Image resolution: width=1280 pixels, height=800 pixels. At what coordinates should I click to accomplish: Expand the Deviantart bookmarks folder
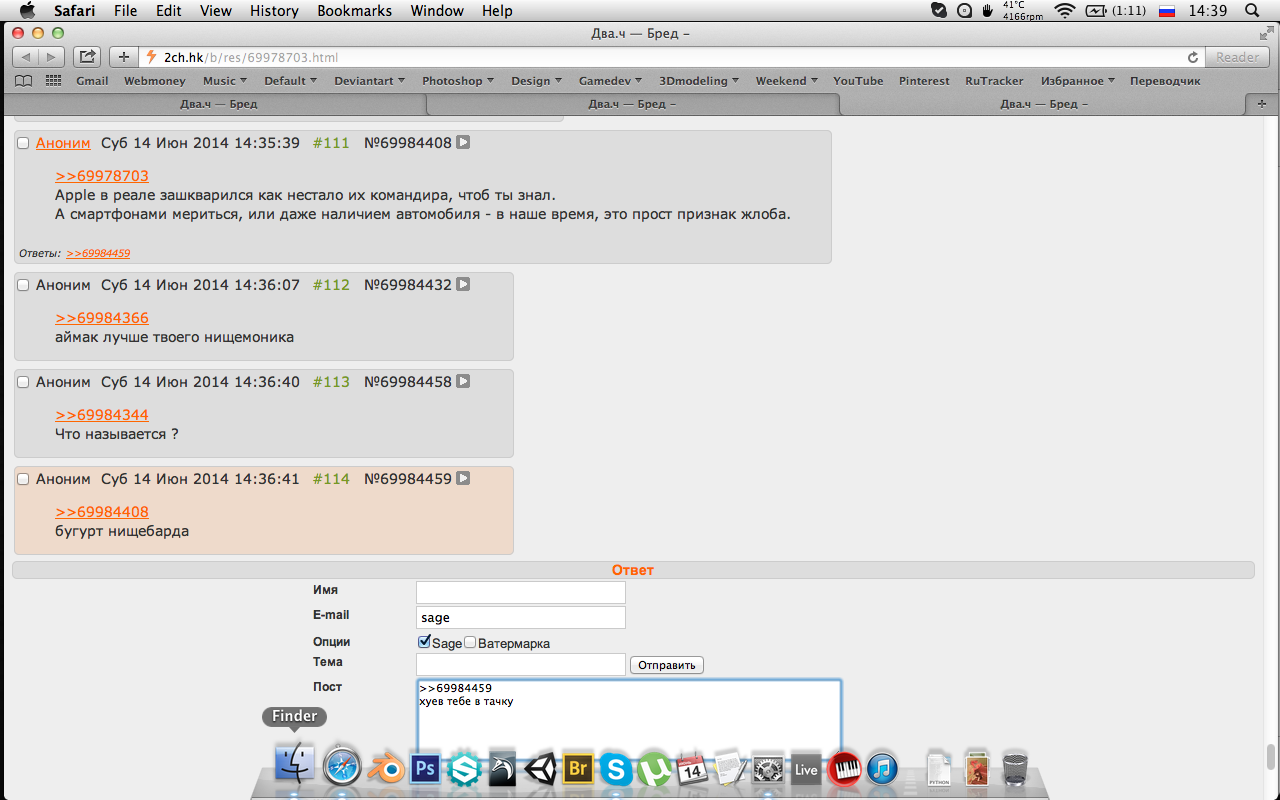click(x=369, y=81)
